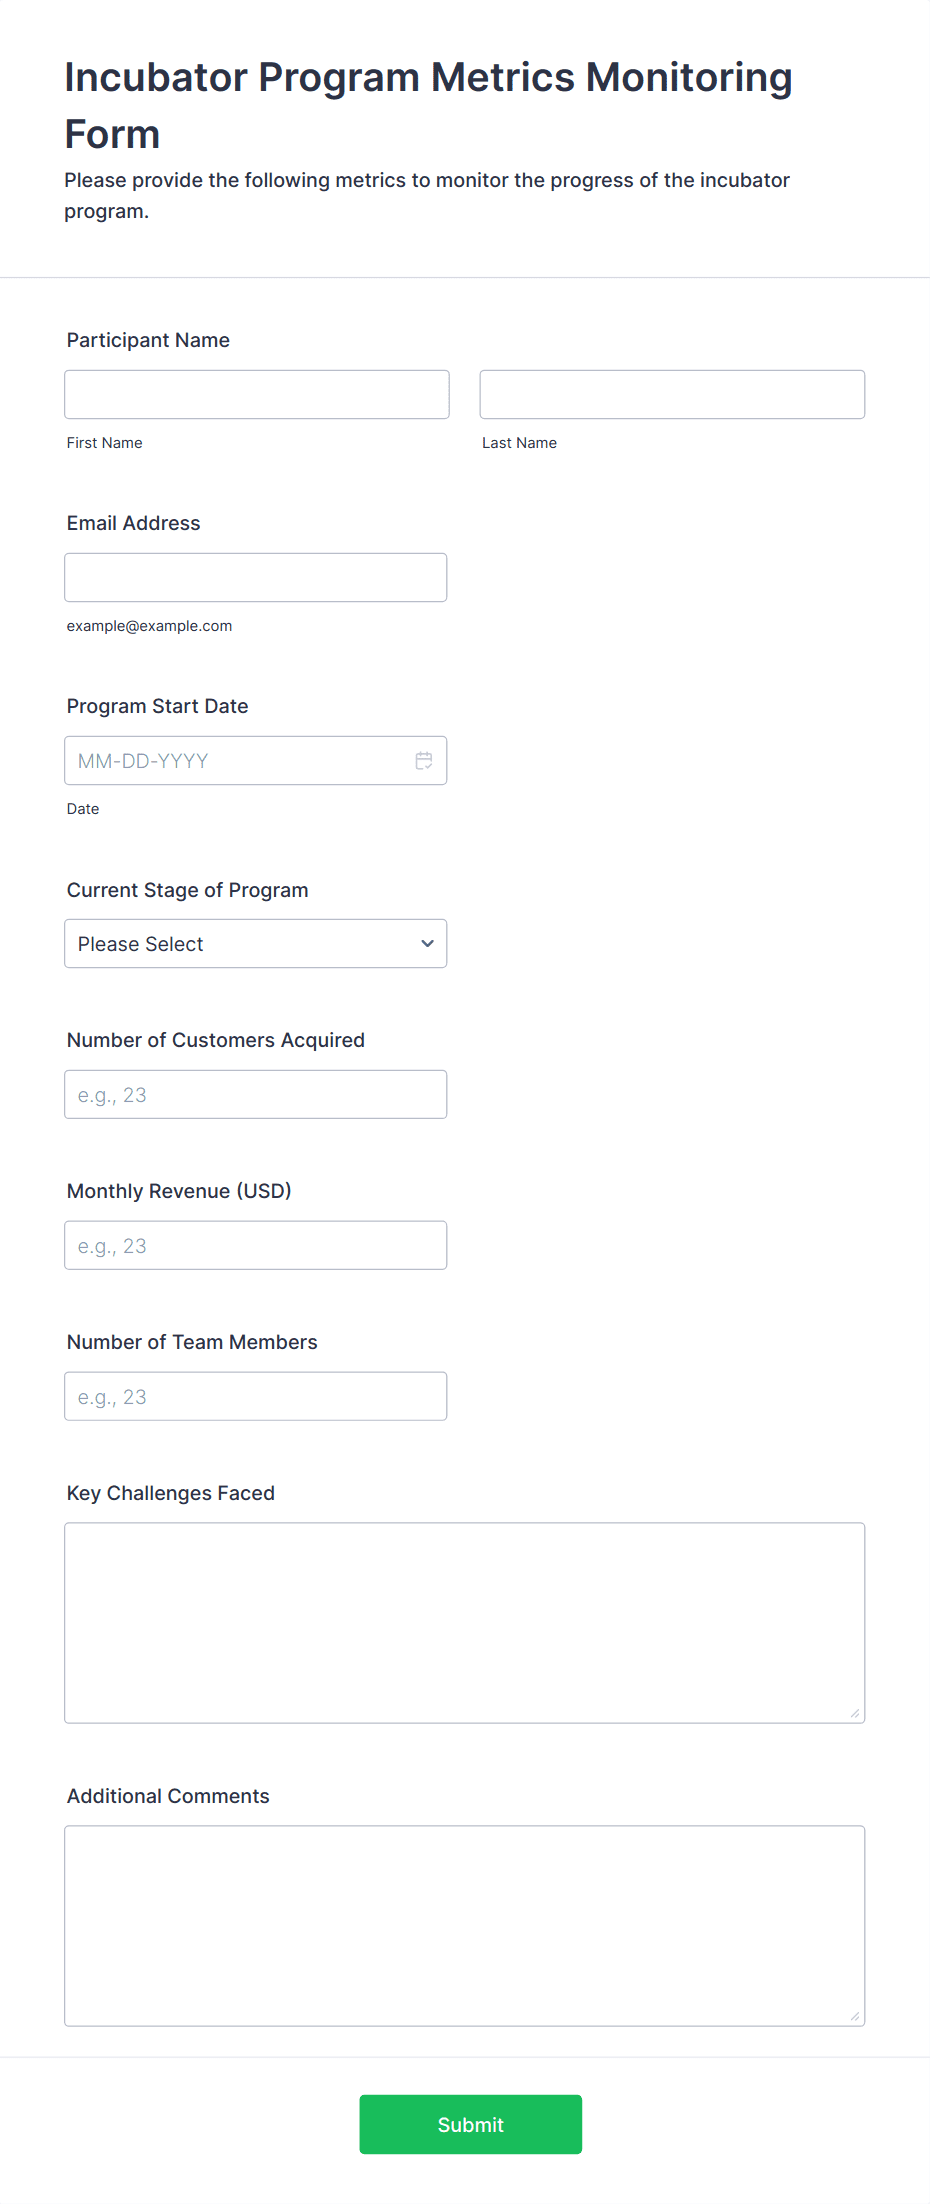Focus the Last Name text box
Viewport: 930px width, 2204px height.
[672, 395]
